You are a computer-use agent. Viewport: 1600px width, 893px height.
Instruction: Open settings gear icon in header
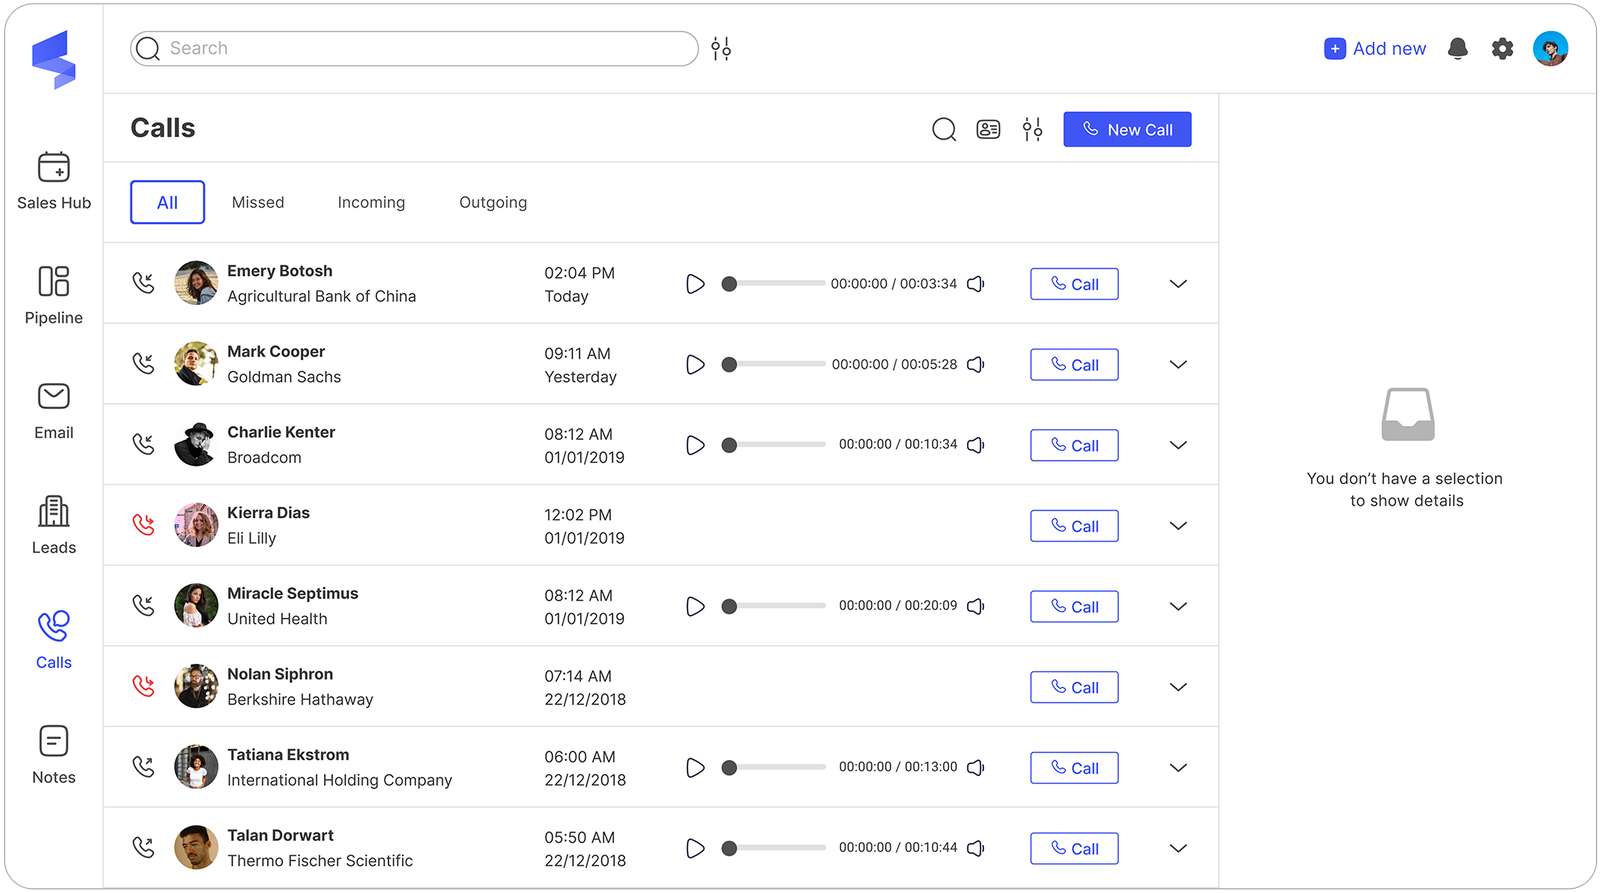point(1502,49)
